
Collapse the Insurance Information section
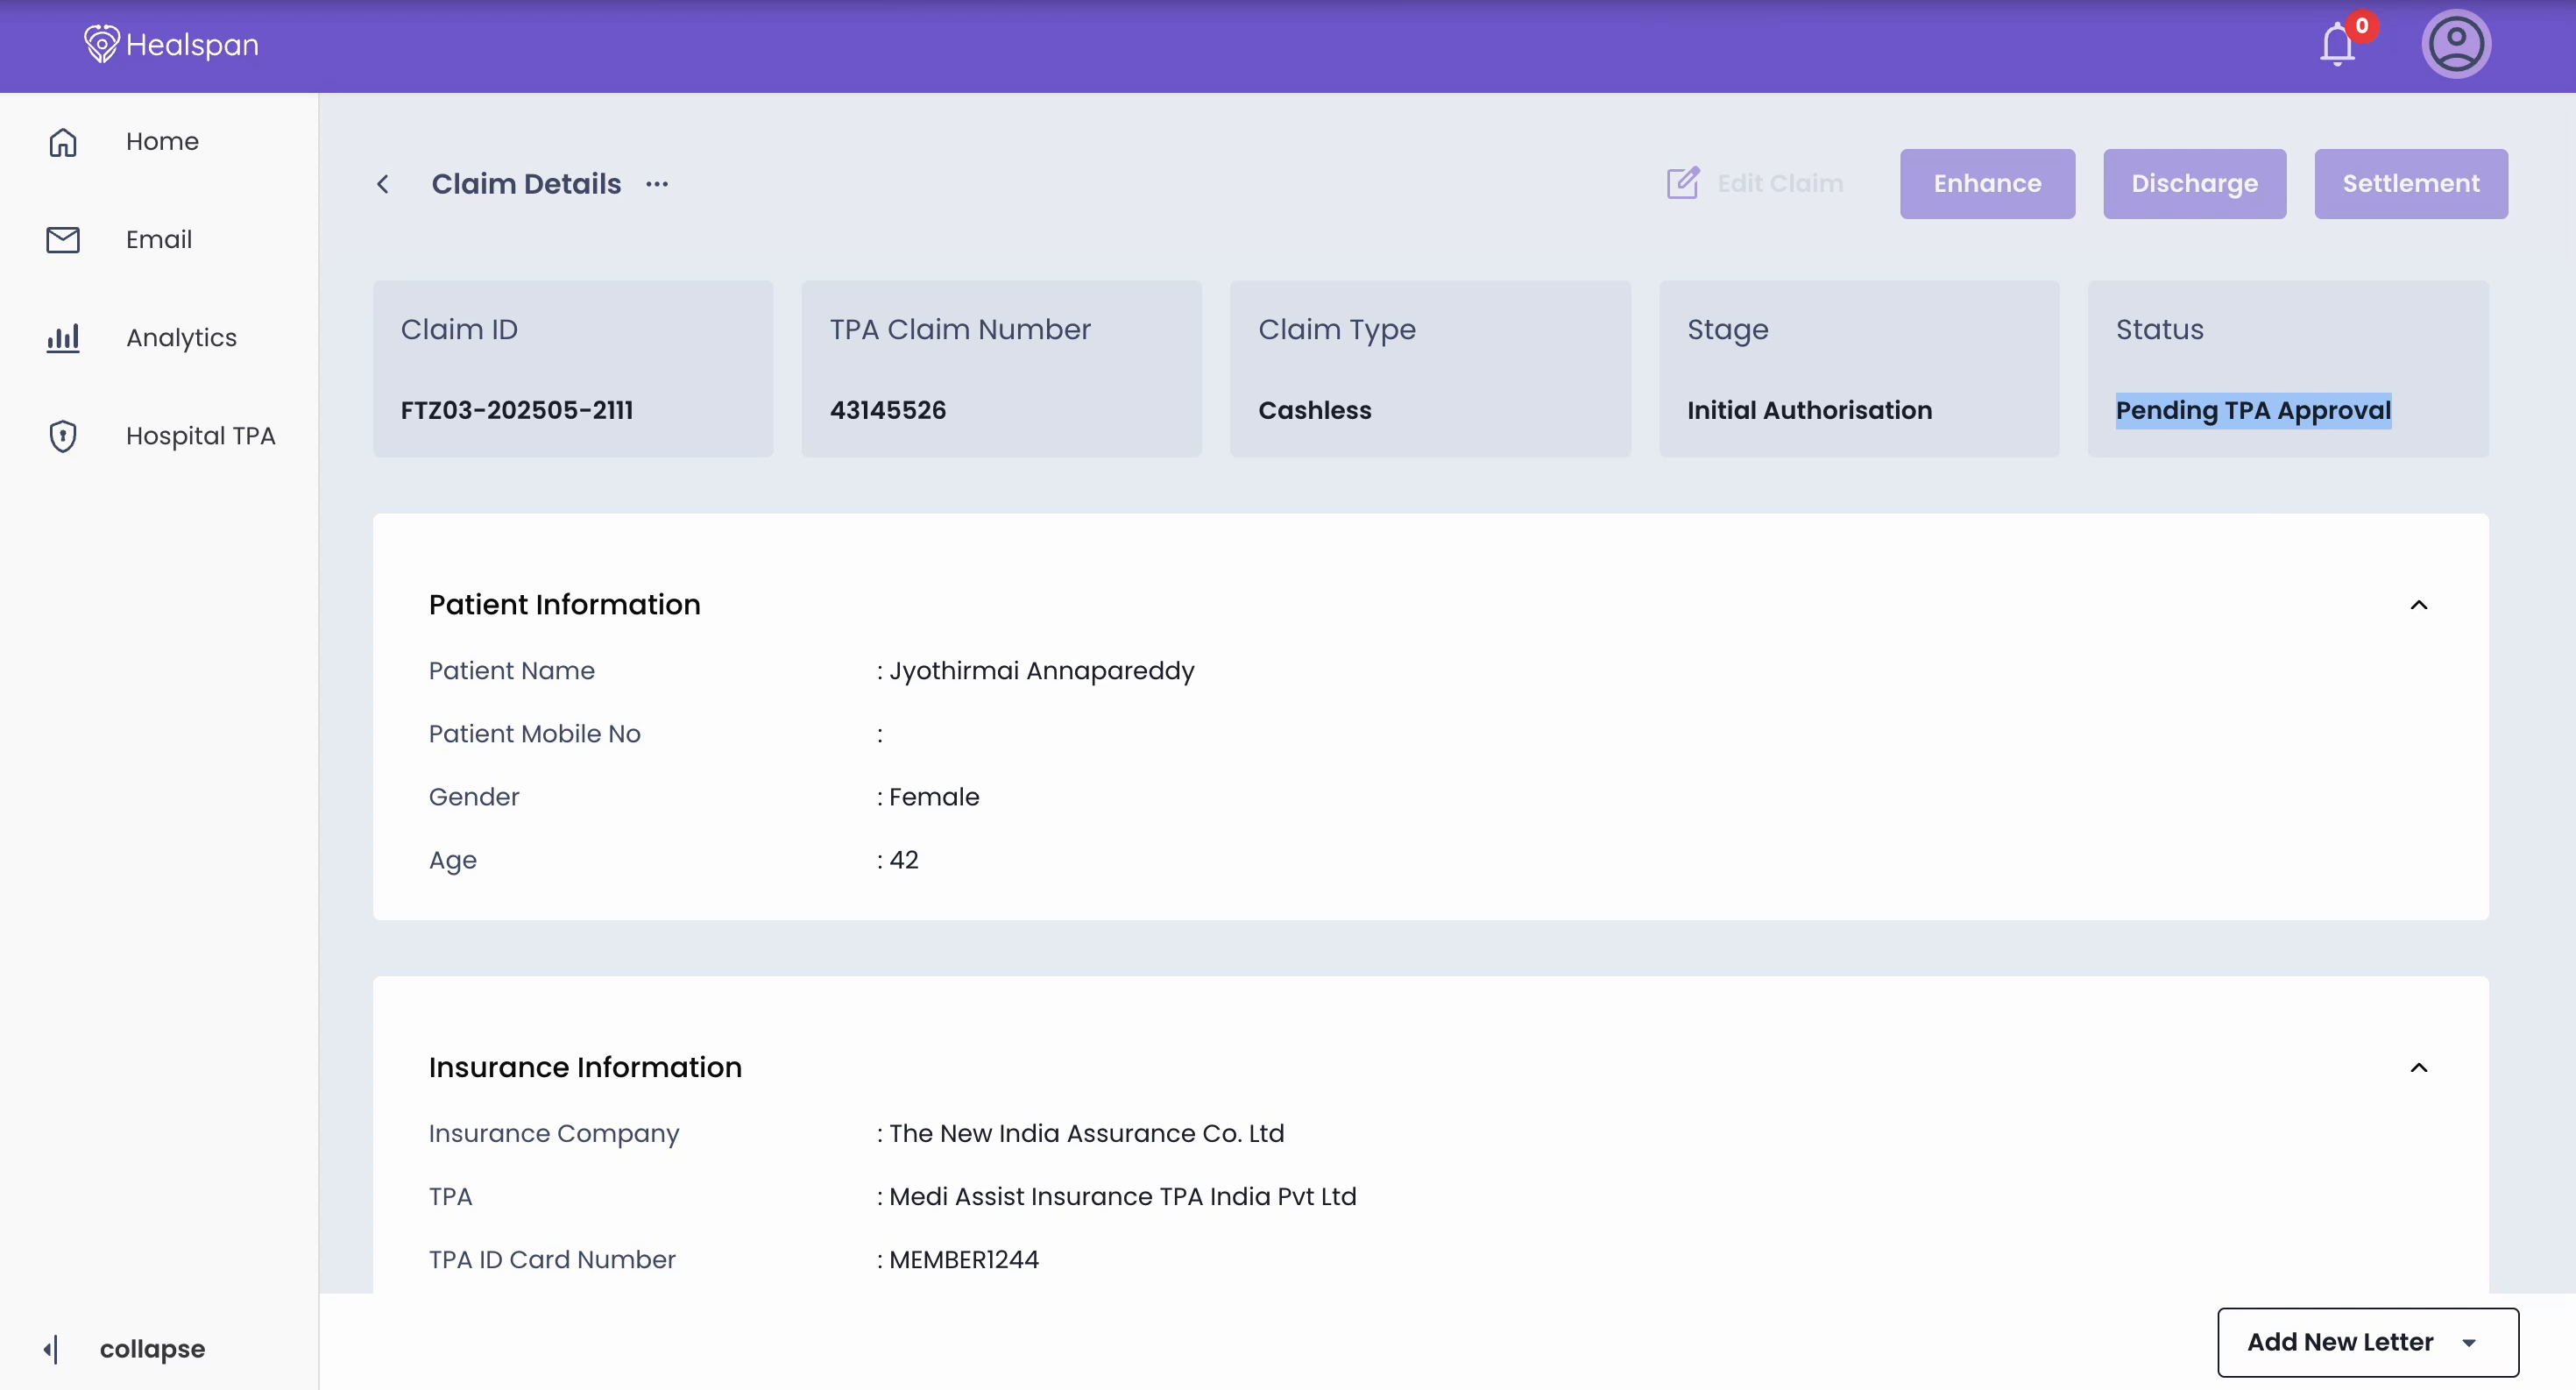2420,1068
